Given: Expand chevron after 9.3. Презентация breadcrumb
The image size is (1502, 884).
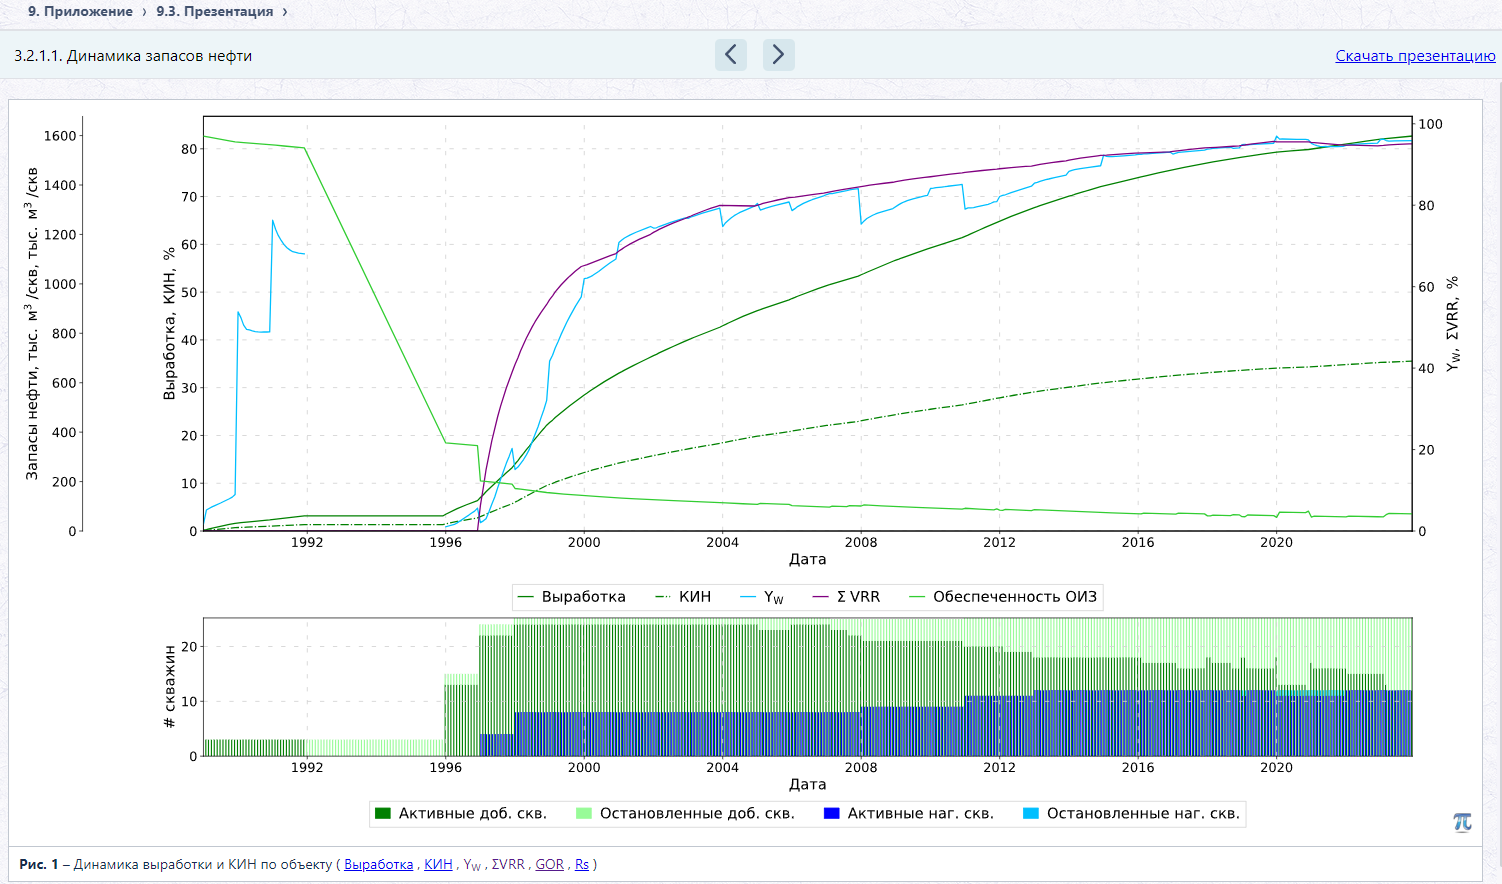Looking at the screenshot, I should pos(285,12).
